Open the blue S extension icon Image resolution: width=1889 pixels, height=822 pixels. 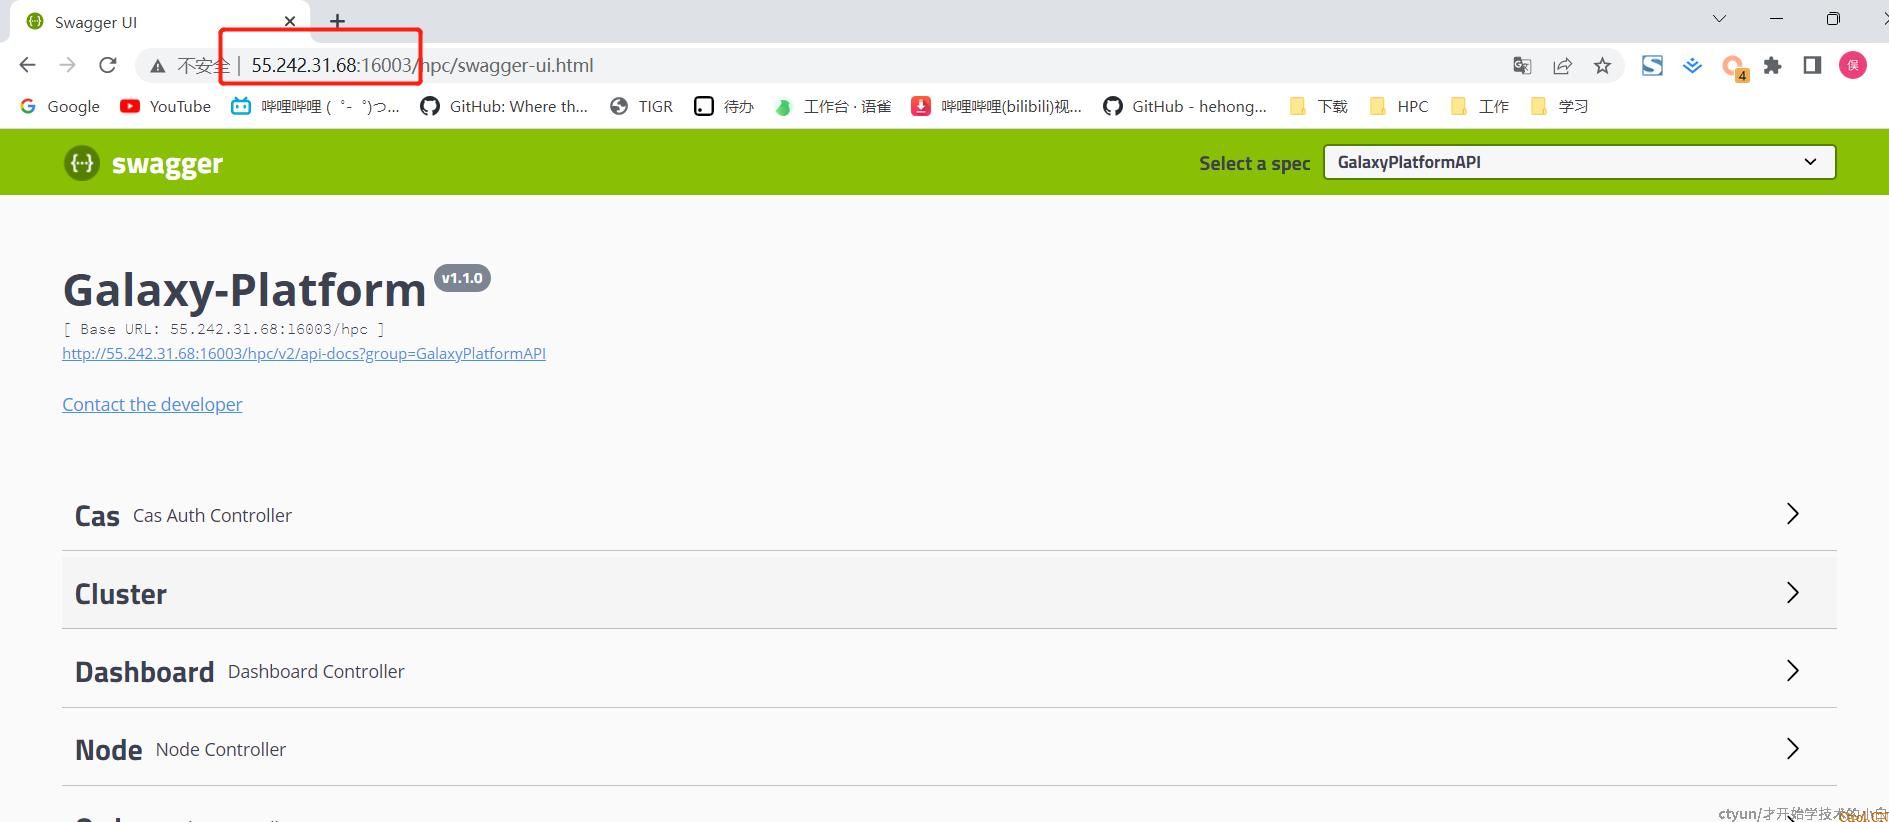(1652, 66)
